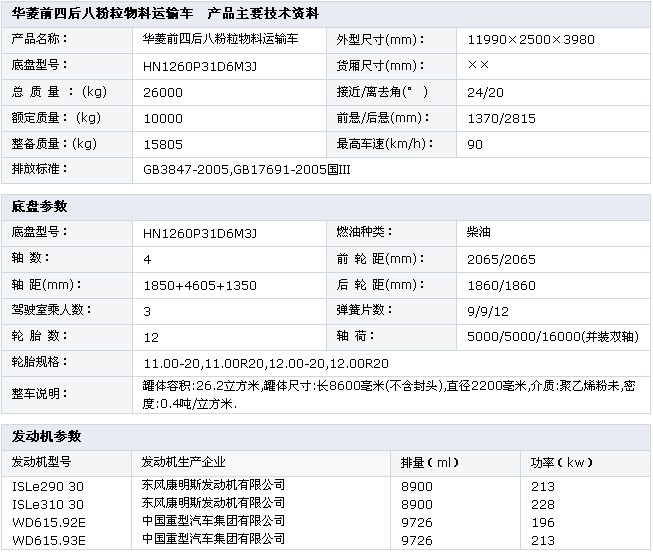The image size is (653, 553).
Task: Click the 接近/离去角 value 24/20
Action: click(x=485, y=92)
